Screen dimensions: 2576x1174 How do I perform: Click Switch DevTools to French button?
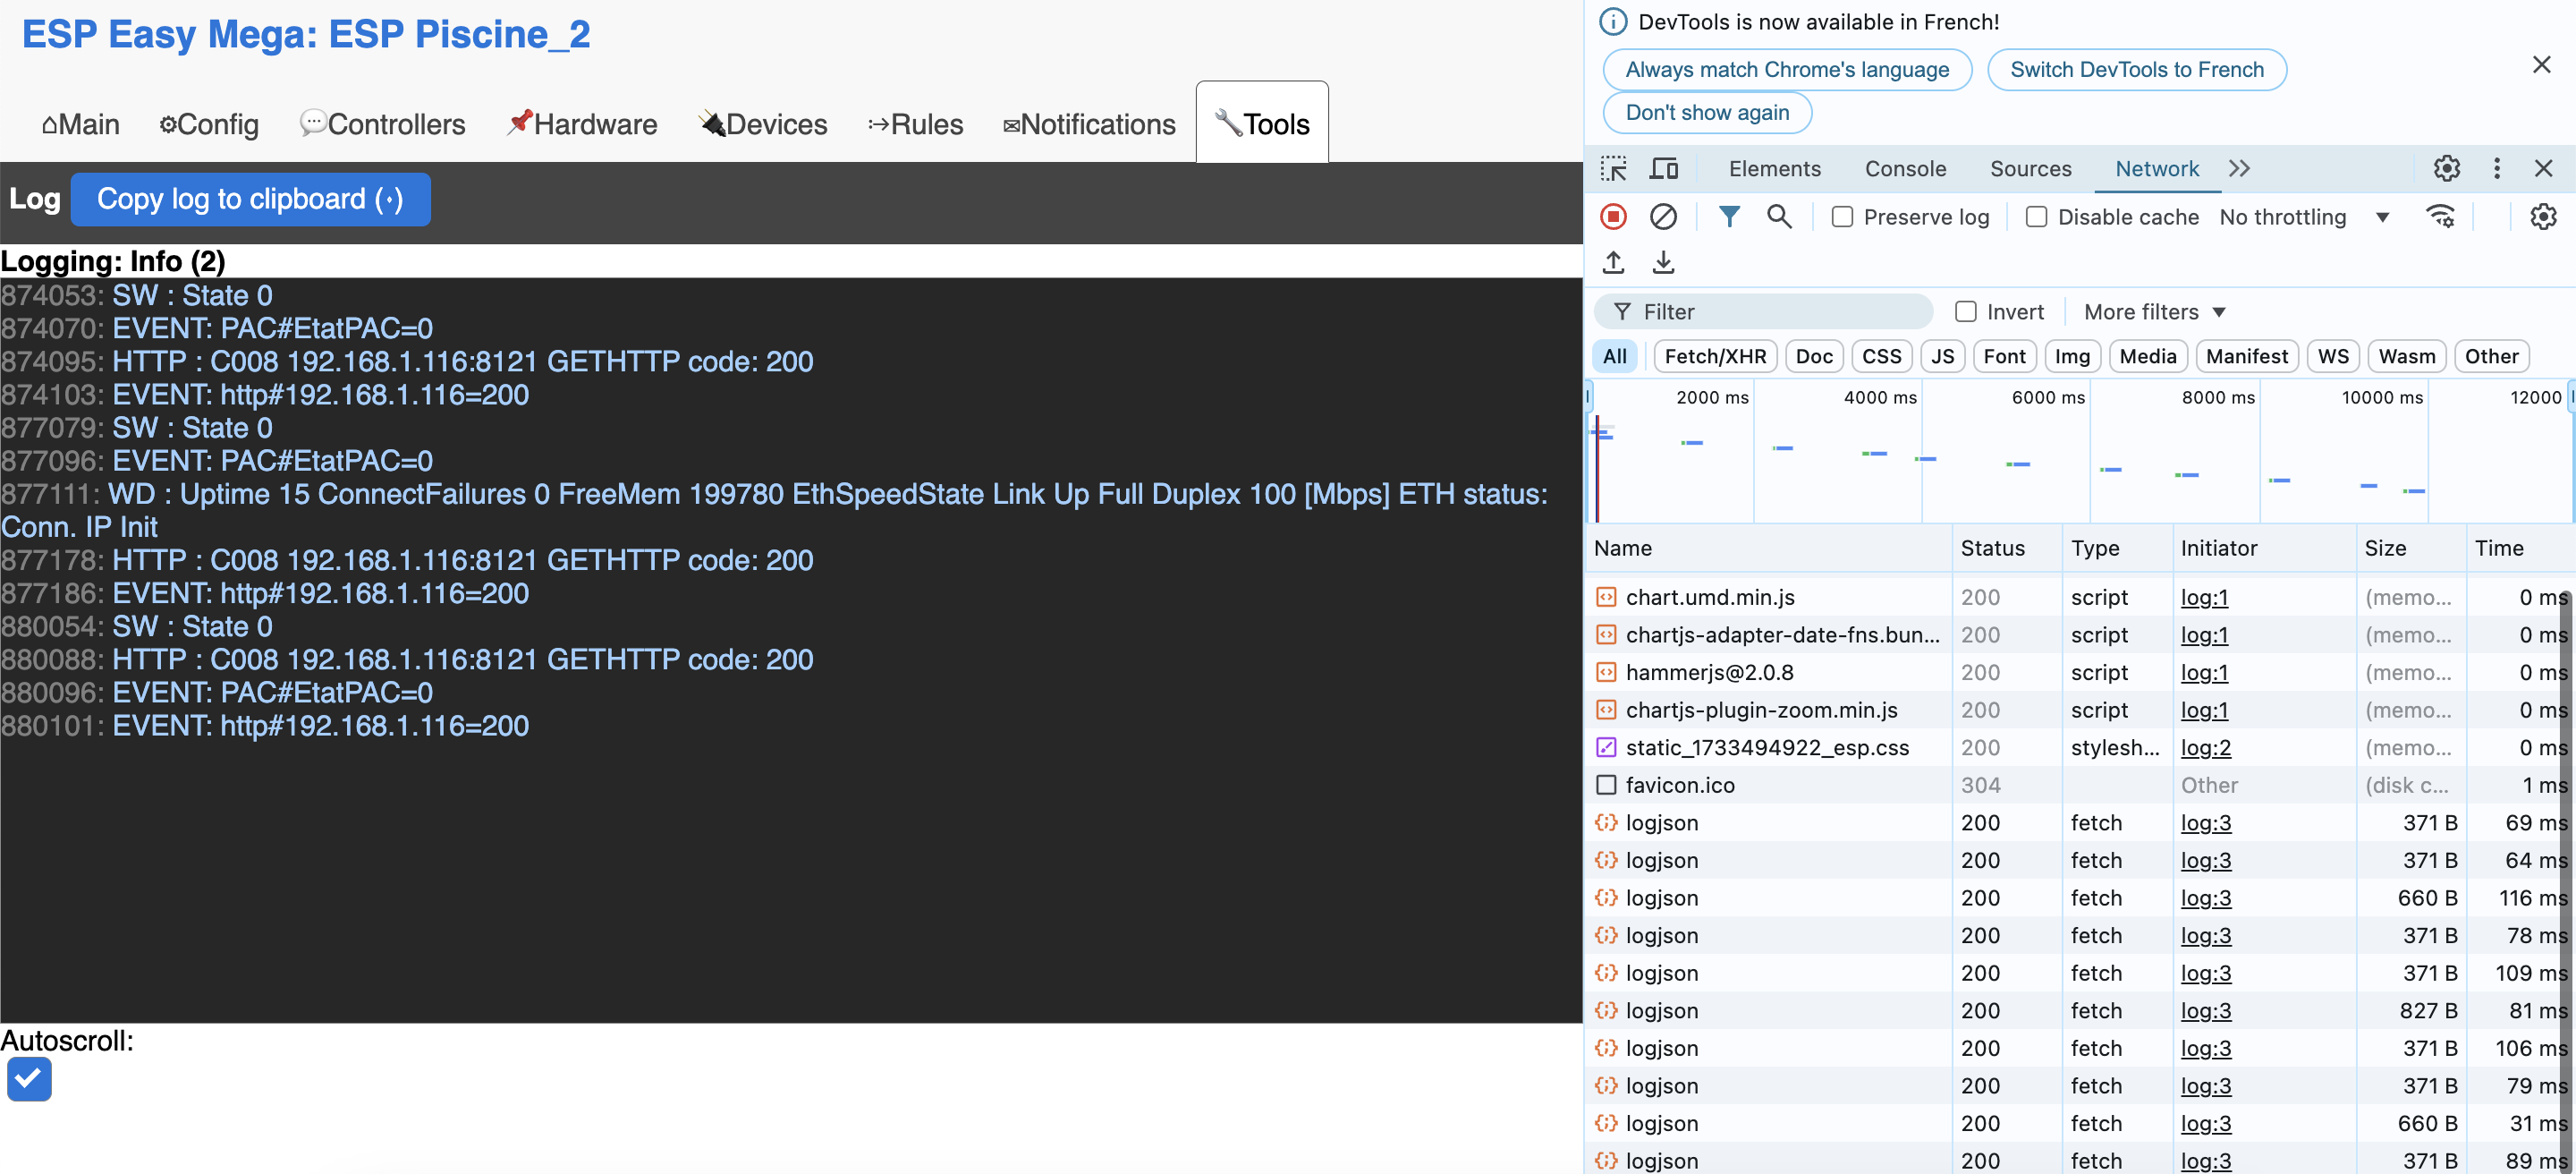point(2136,70)
